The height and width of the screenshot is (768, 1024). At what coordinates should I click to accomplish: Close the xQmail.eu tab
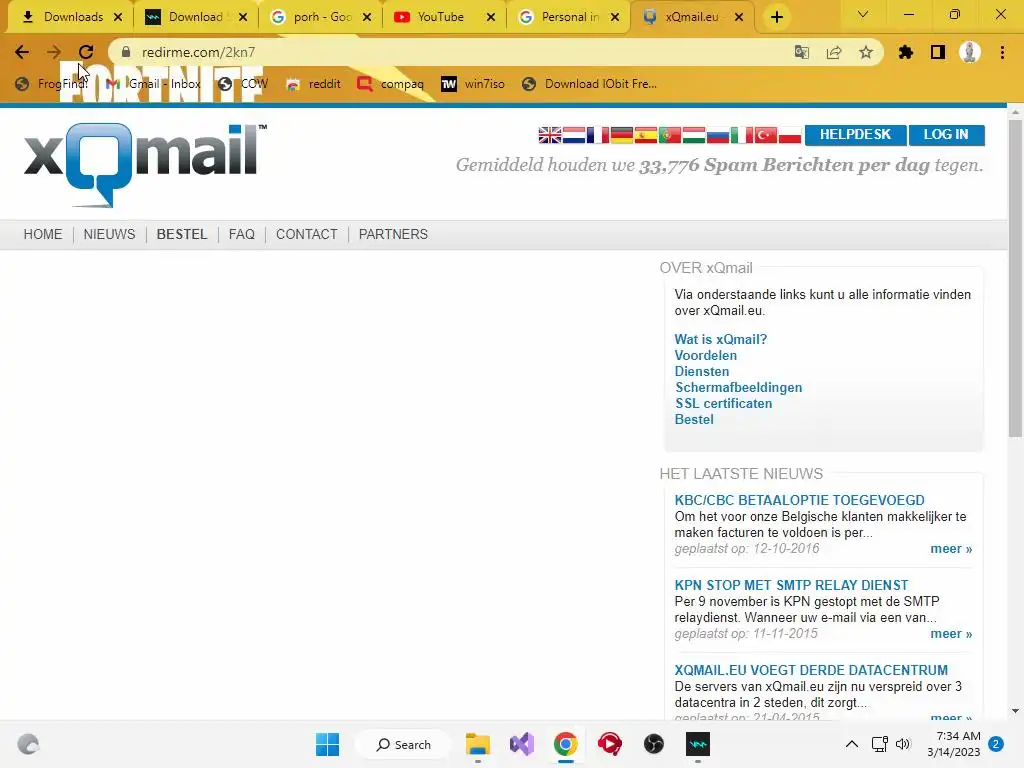point(739,17)
